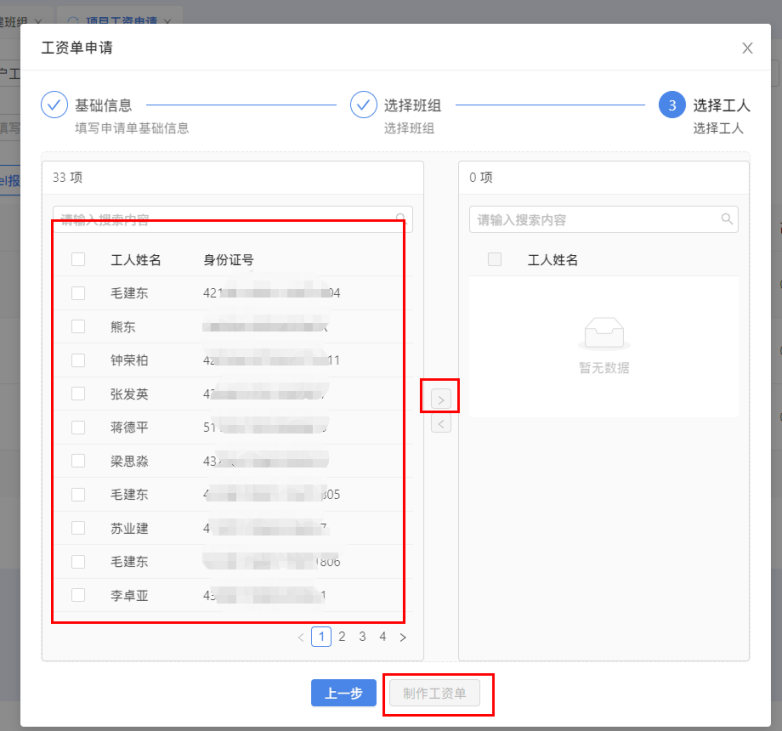The width and height of the screenshot is (782, 731).
Task: Select worker 钟荣柏 checkbox
Action: click(x=78, y=360)
